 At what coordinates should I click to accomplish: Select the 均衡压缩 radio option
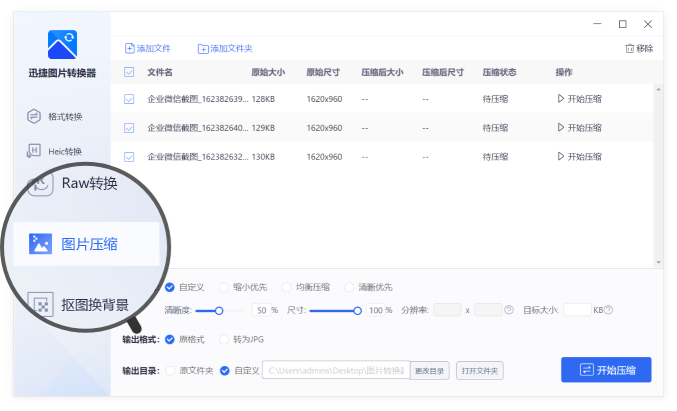(286, 287)
